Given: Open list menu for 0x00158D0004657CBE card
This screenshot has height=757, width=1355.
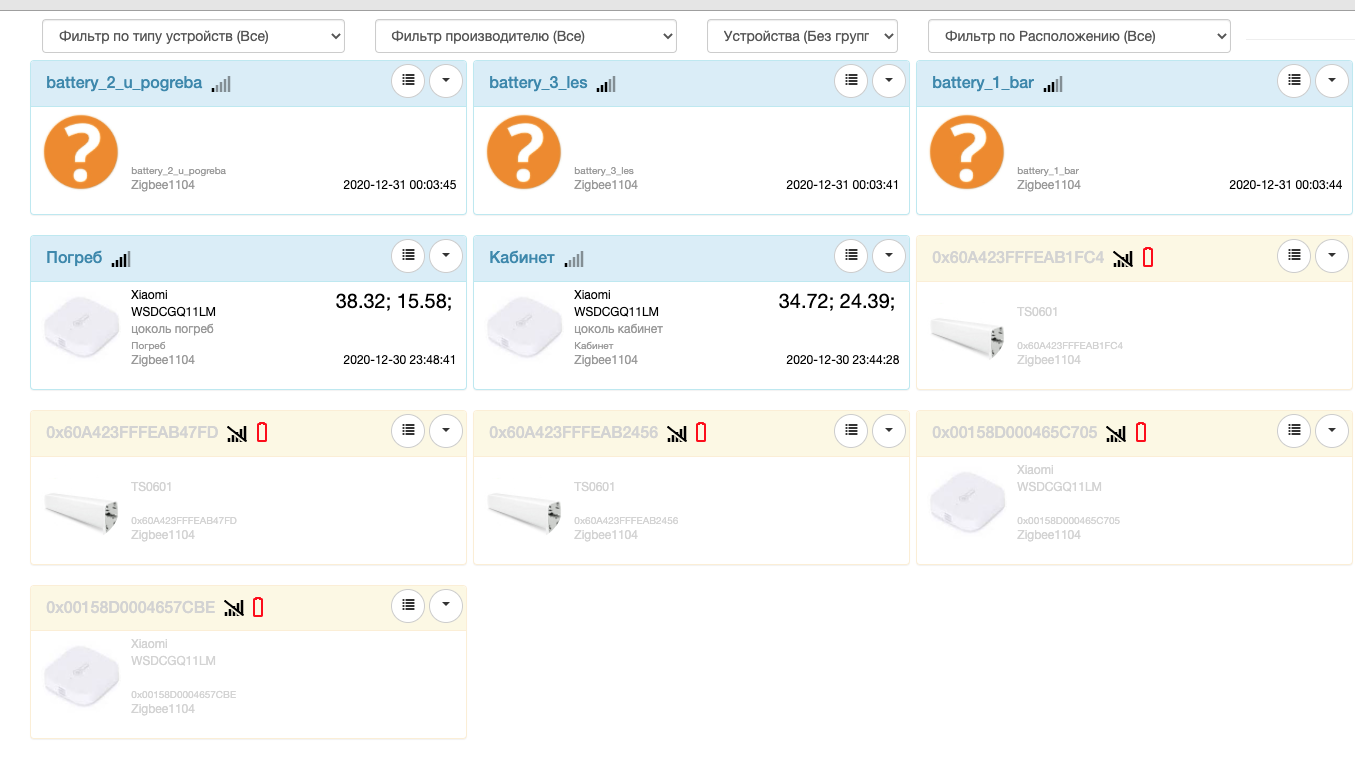Looking at the screenshot, I should (408, 605).
